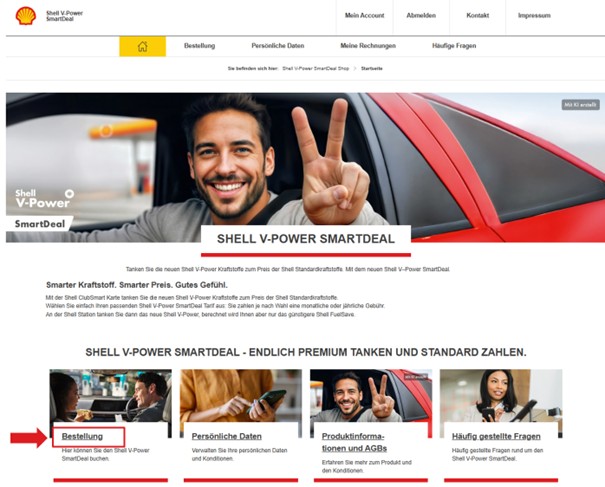Click the highlighted Bestellung tile link
This screenshot has height=487, width=605.
pyautogui.click(x=83, y=436)
